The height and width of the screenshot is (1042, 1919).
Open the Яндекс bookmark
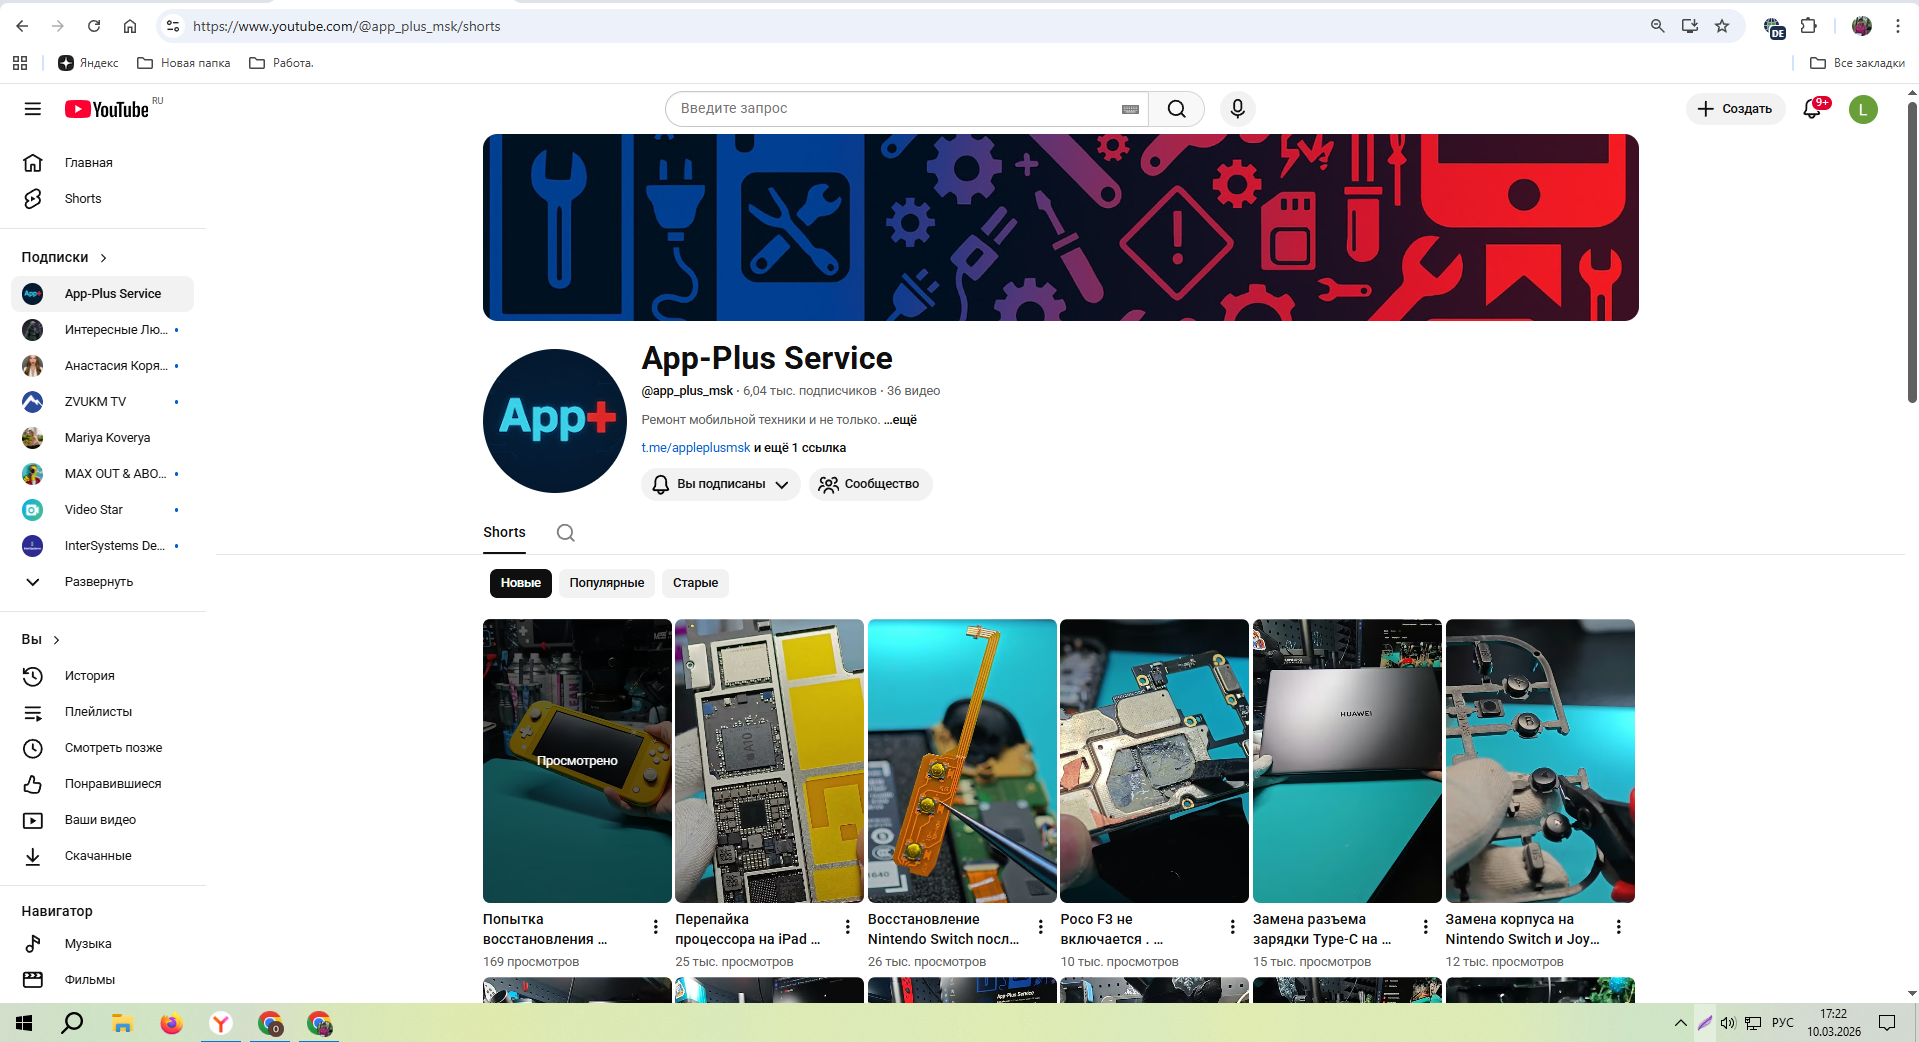88,63
